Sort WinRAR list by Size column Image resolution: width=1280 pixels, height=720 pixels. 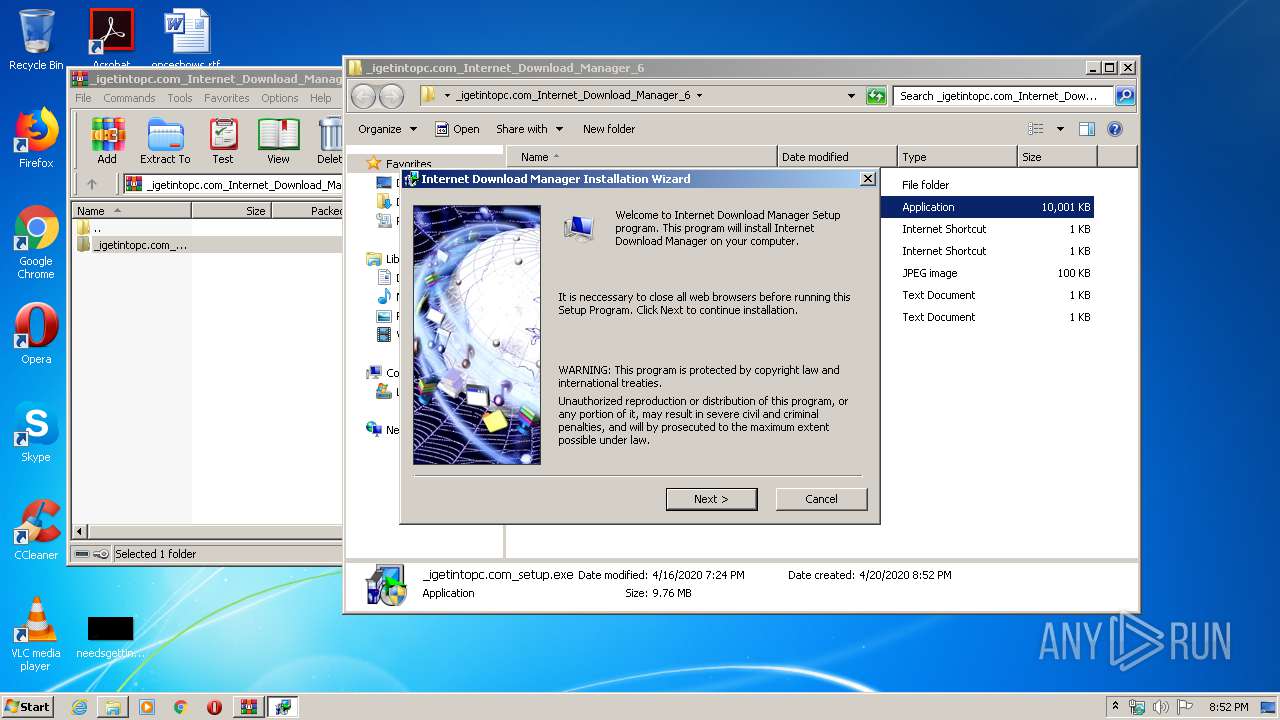(231, 211)
